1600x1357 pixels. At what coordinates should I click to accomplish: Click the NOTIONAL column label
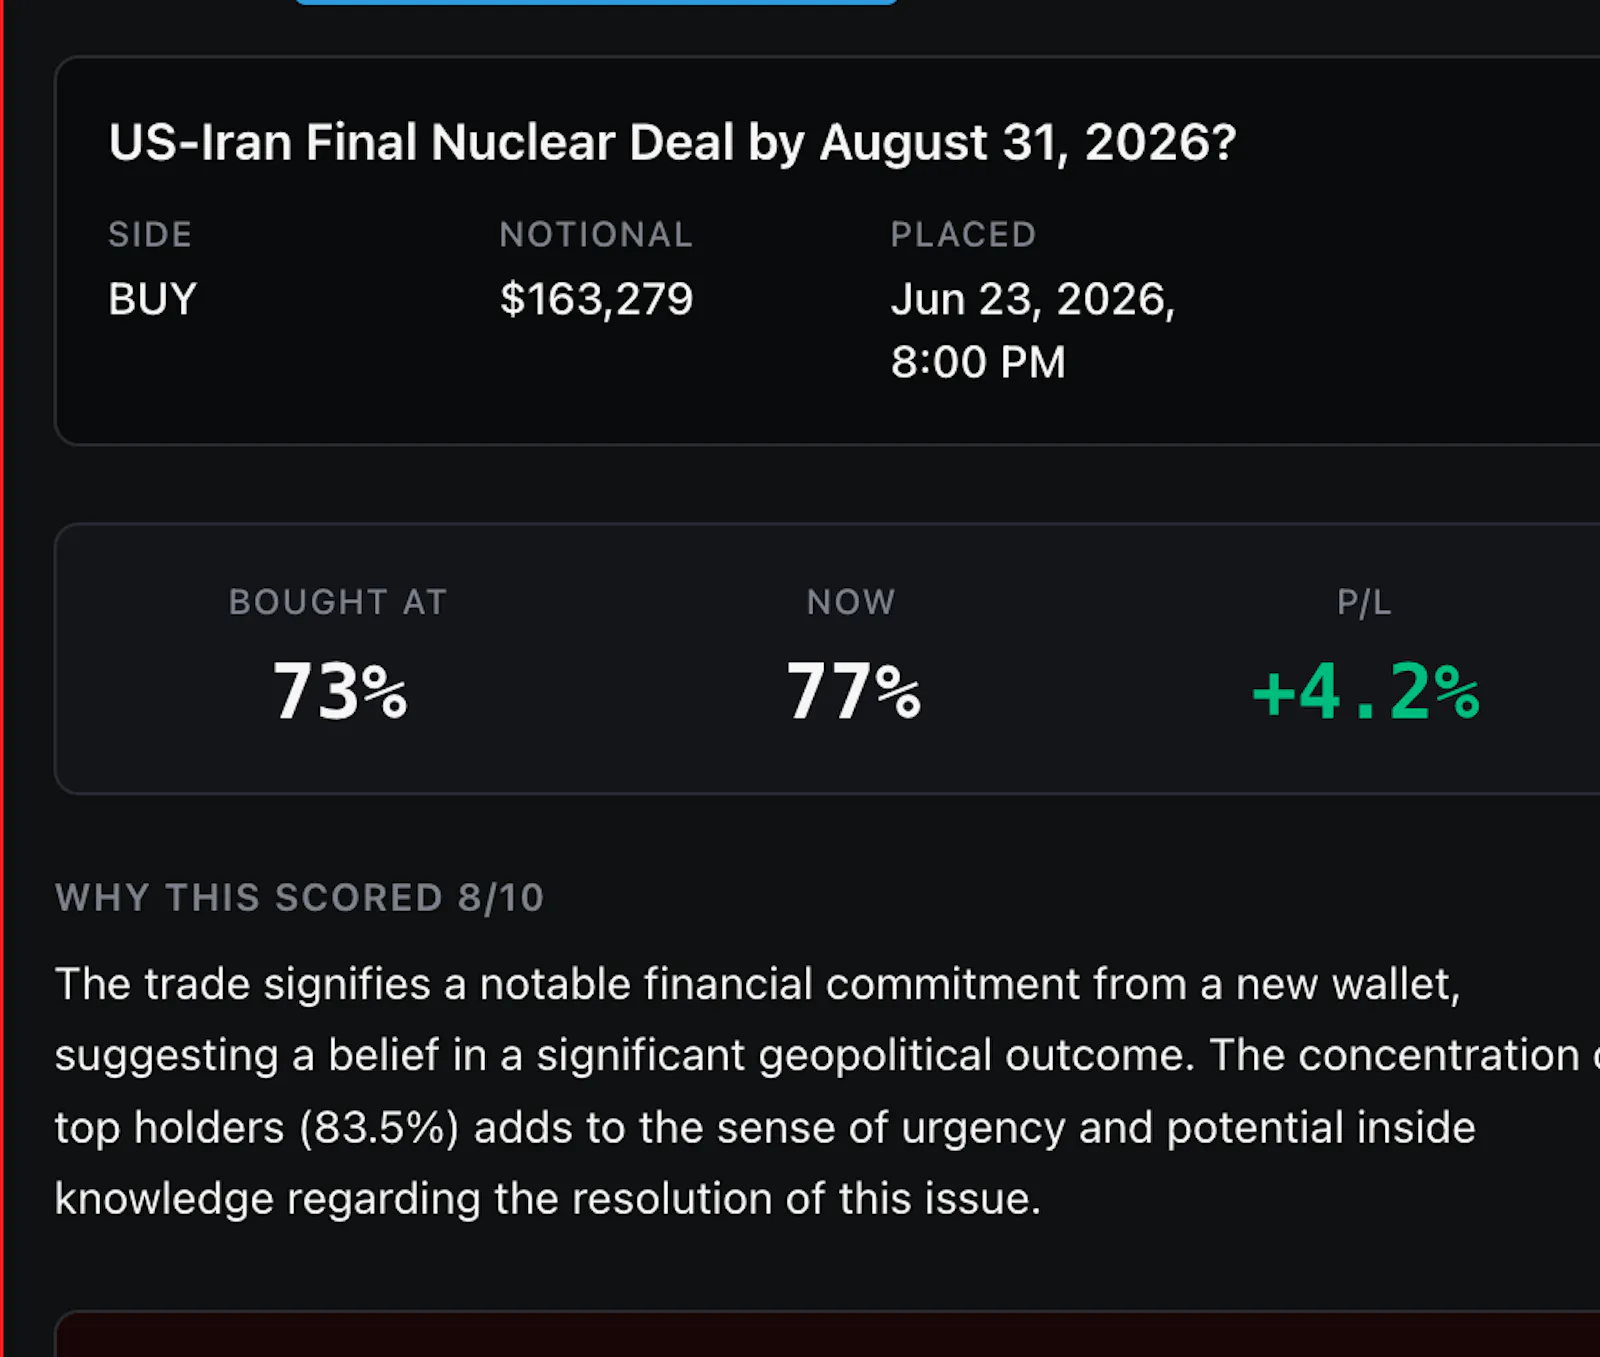[x=596, y=234]
